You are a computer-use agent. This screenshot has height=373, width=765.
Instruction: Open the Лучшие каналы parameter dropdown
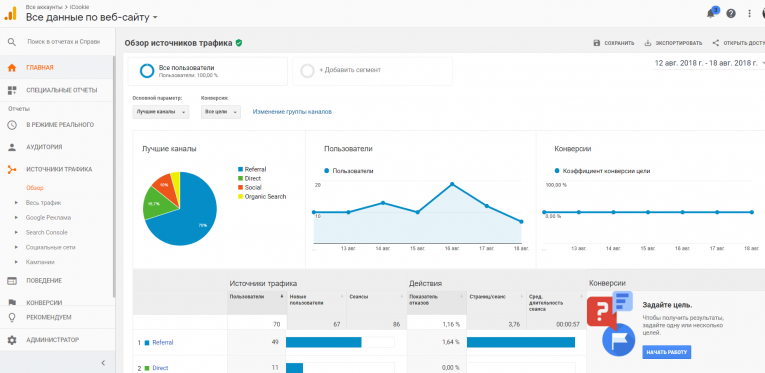click(161, 112)
